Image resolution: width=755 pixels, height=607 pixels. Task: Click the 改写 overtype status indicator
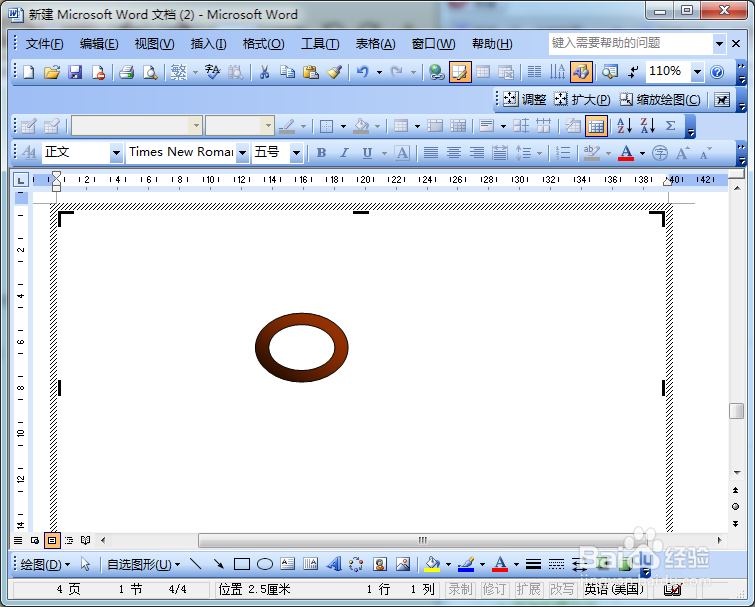562,589
